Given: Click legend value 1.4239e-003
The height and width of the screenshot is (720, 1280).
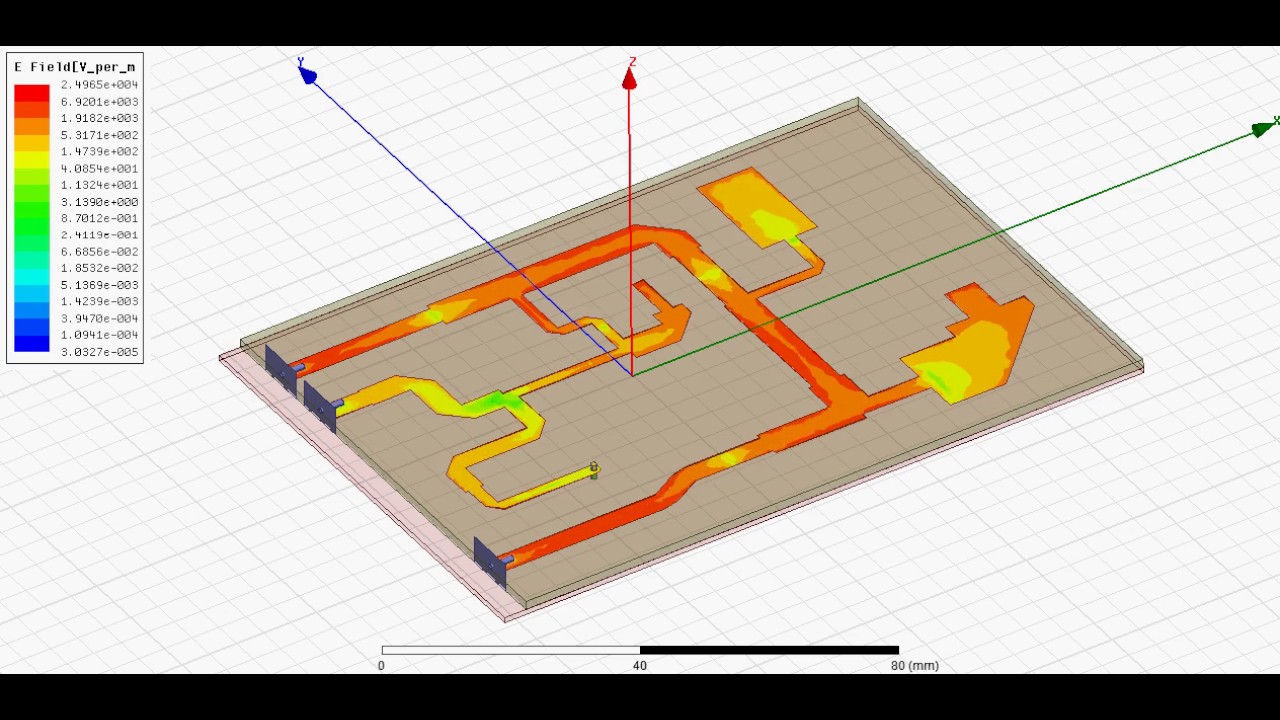Looking at the screenshot, I should (x=99, y=302).
